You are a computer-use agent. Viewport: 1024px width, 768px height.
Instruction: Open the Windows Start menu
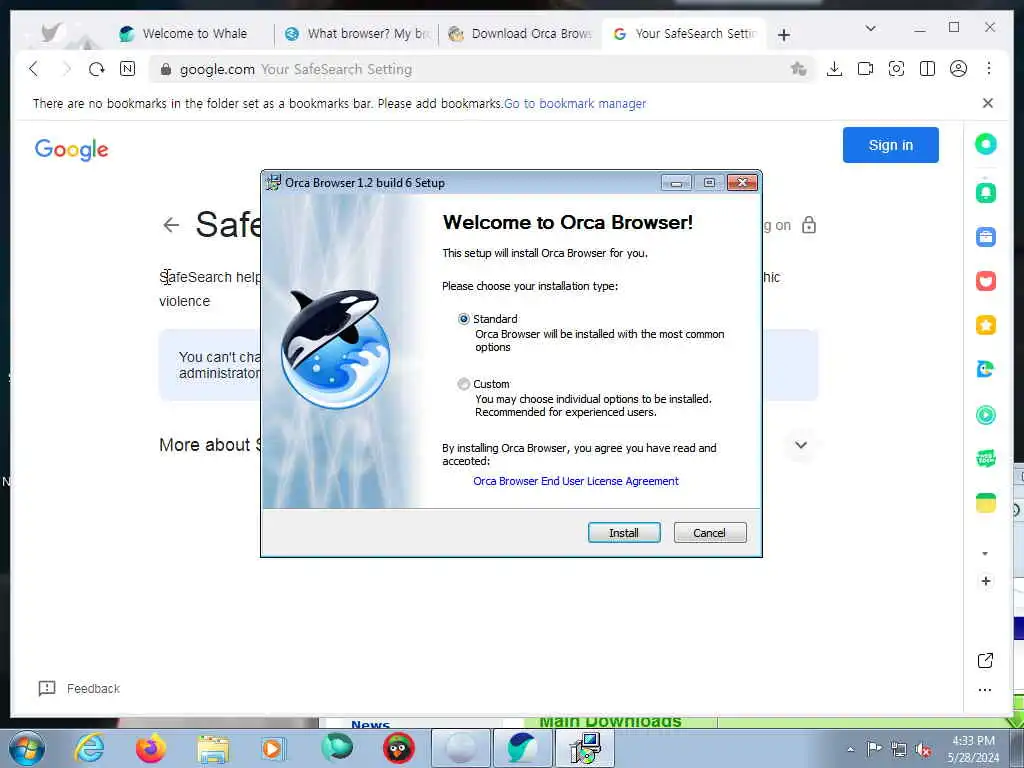point(27,748)
